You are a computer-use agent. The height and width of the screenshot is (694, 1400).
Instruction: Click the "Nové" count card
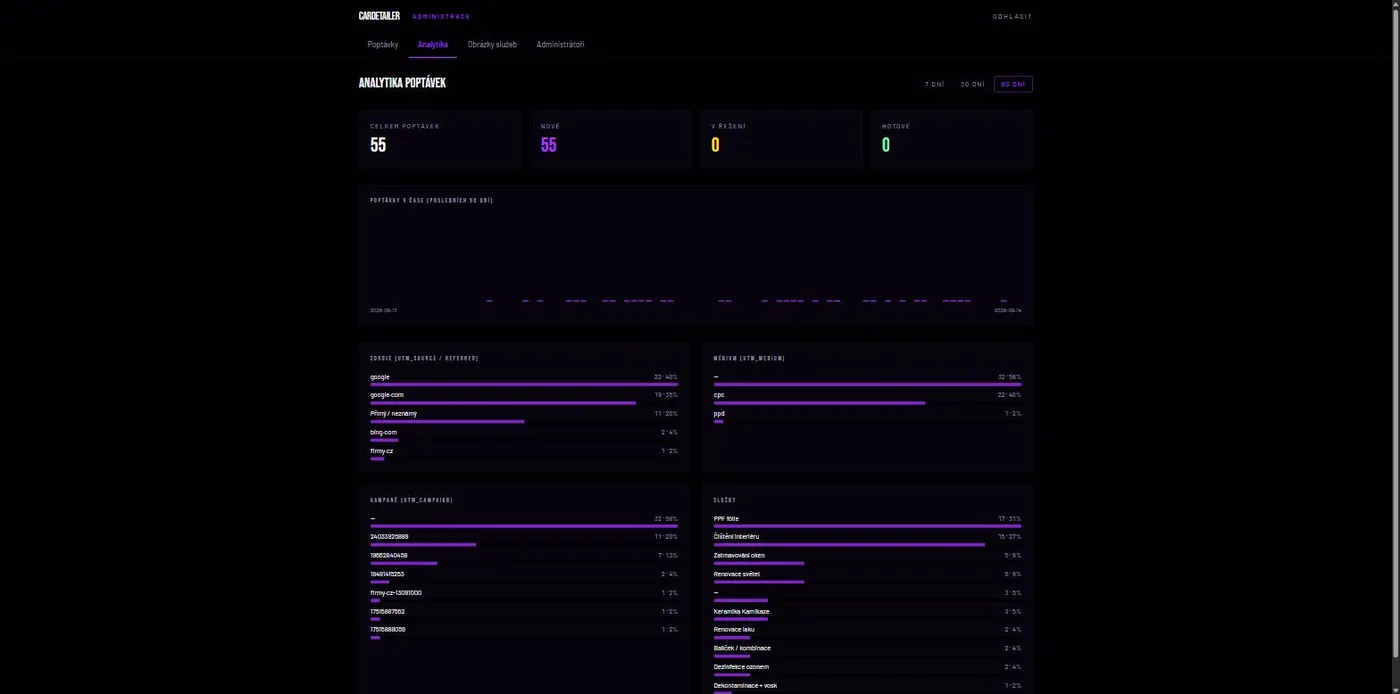610,139
